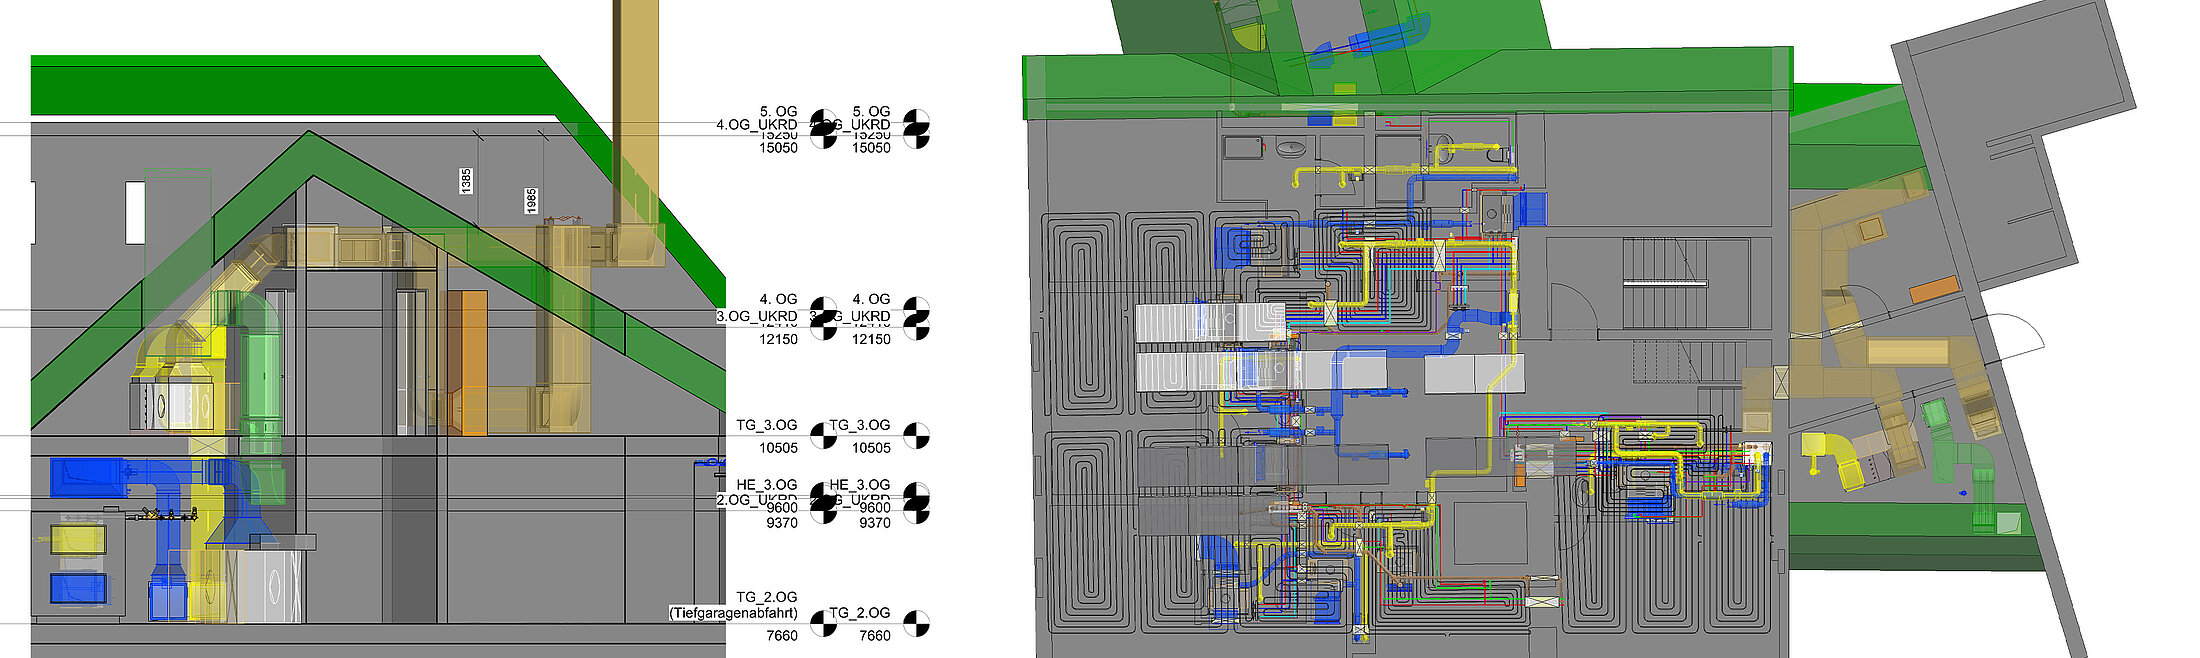Click the rightmost TG_2.OG level marker symbol
2200x658 pixels.
tap(916, 624)
